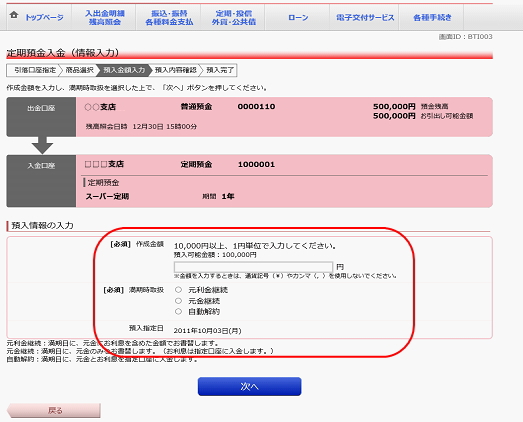Image resolution: width=523 pixels, height=422 pixels.
Task: Click the 預入完了 step in breadcrumb
Action: pyautogui.click(x=219, y=70)
